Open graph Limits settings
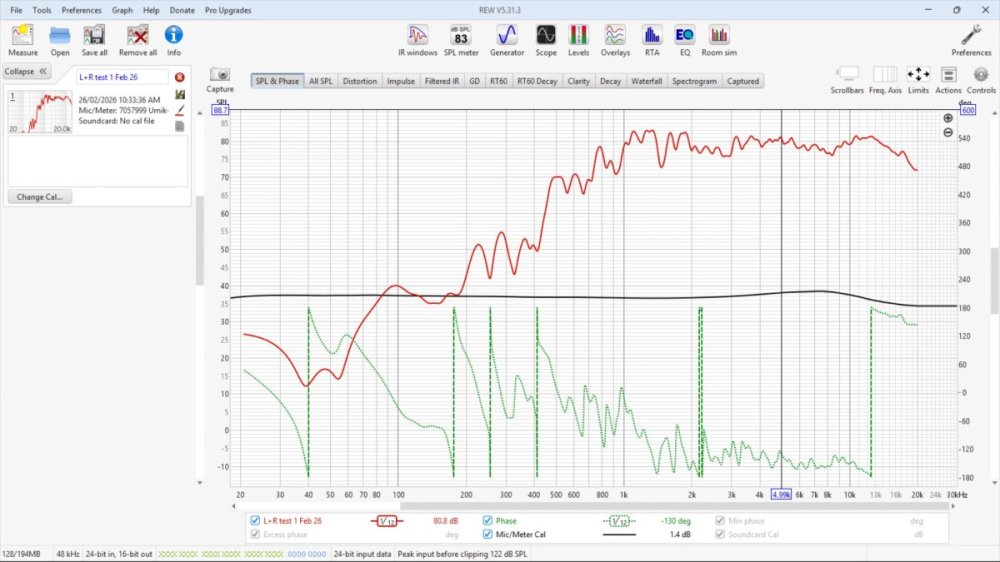 click(x=917, y=77)
